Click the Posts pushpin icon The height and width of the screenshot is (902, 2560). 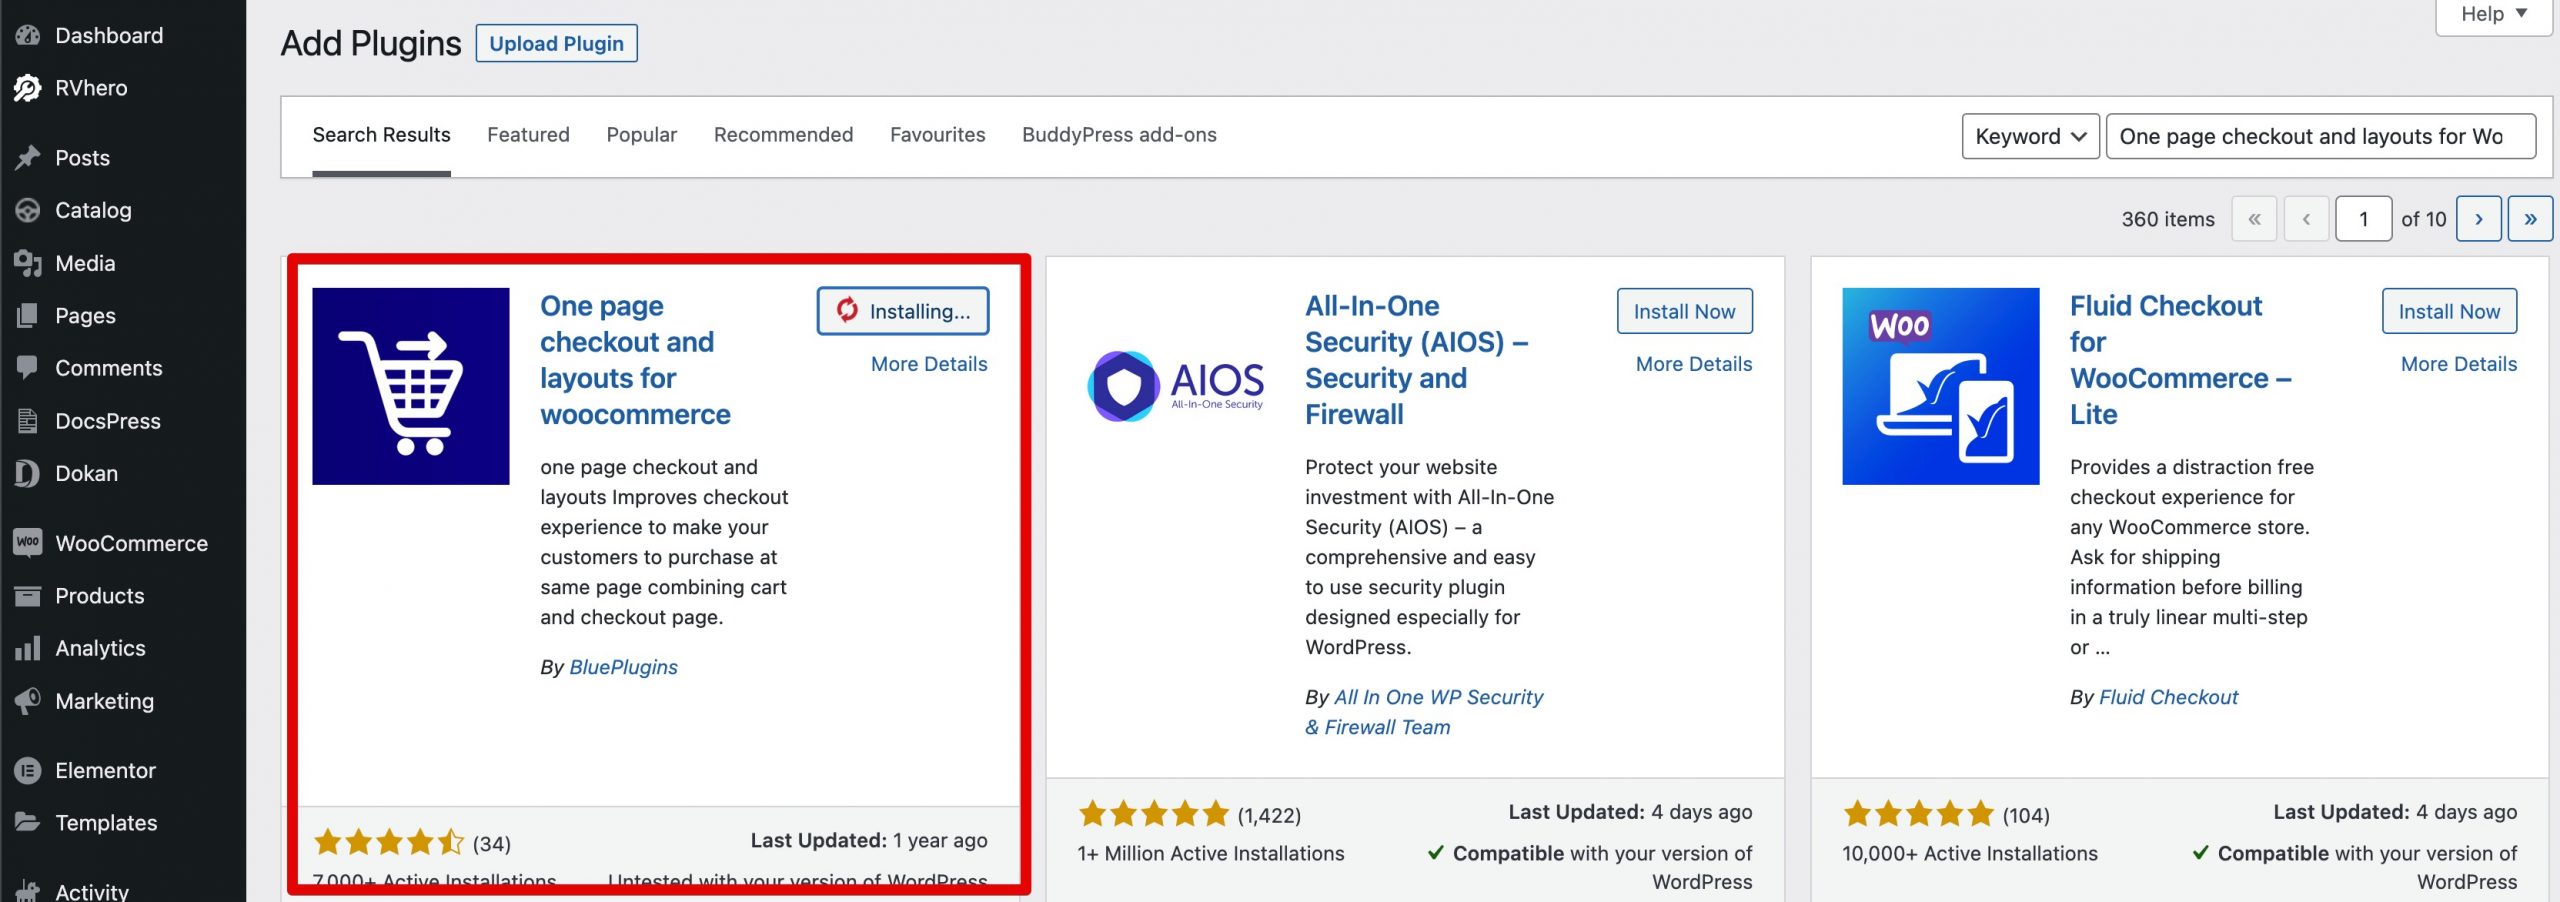(28, 158)
